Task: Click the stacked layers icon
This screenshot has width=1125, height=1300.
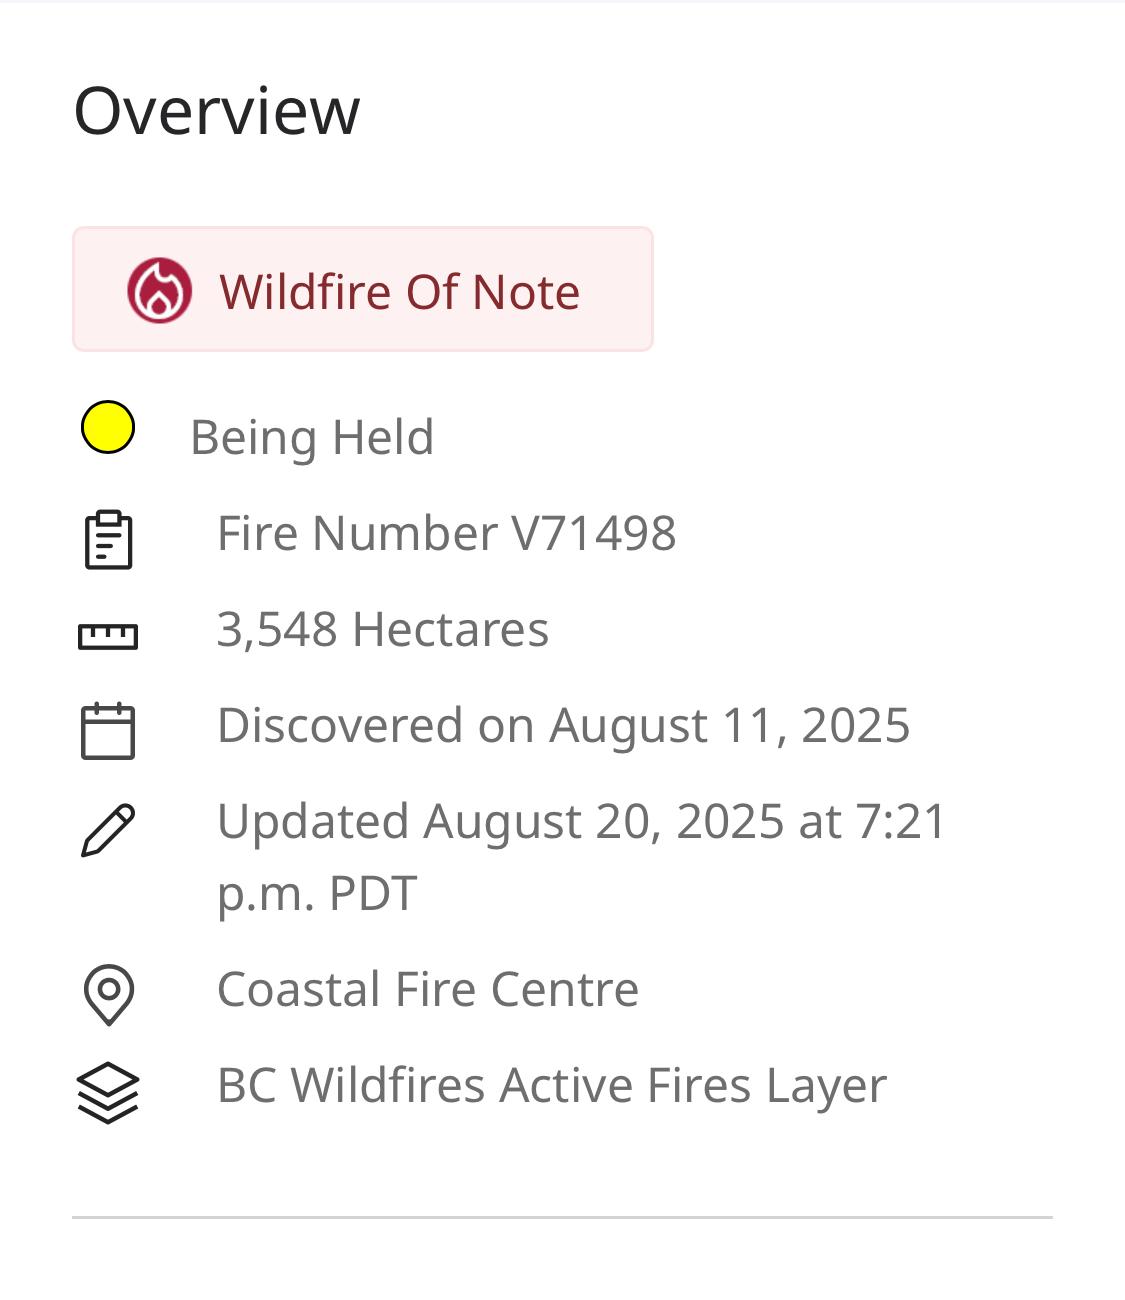Action: pyautogui.click(x=108, y=1092)
